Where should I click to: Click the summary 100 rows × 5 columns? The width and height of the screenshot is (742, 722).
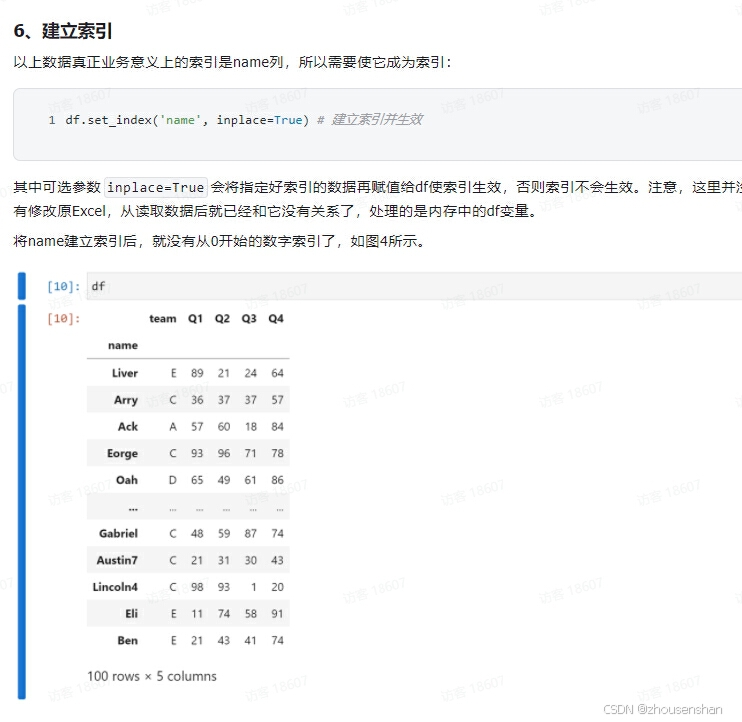pos(152,676)
